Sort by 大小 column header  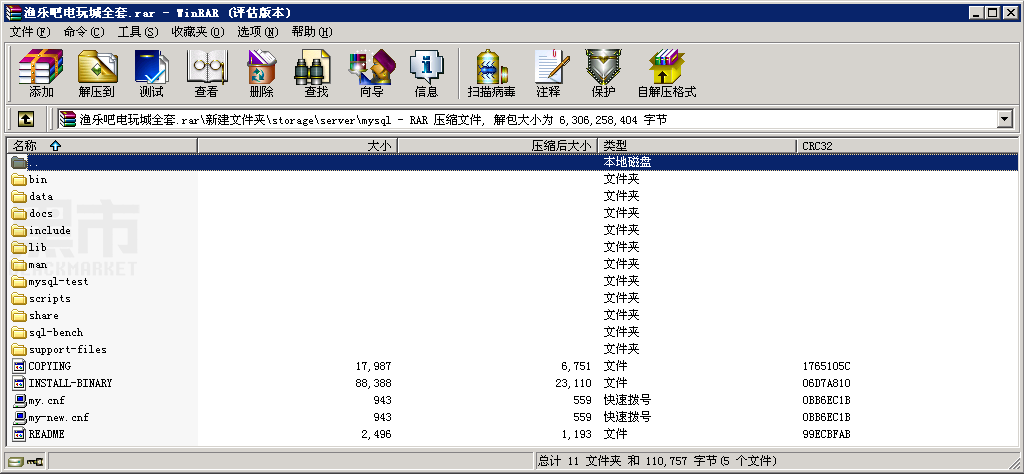click(298, 146)
